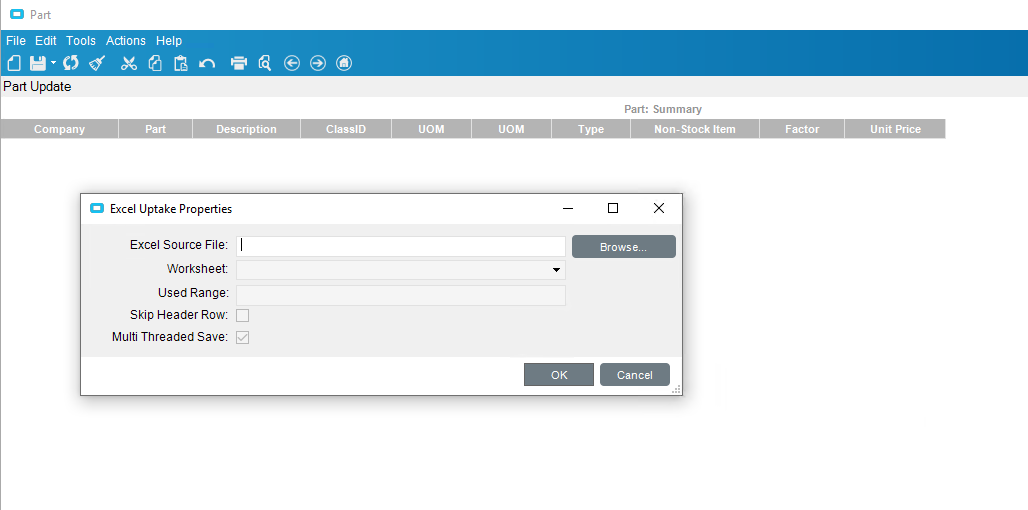Confirm dialog with OK button
This screenshot has width=1028, height=510.
[559, 375]
